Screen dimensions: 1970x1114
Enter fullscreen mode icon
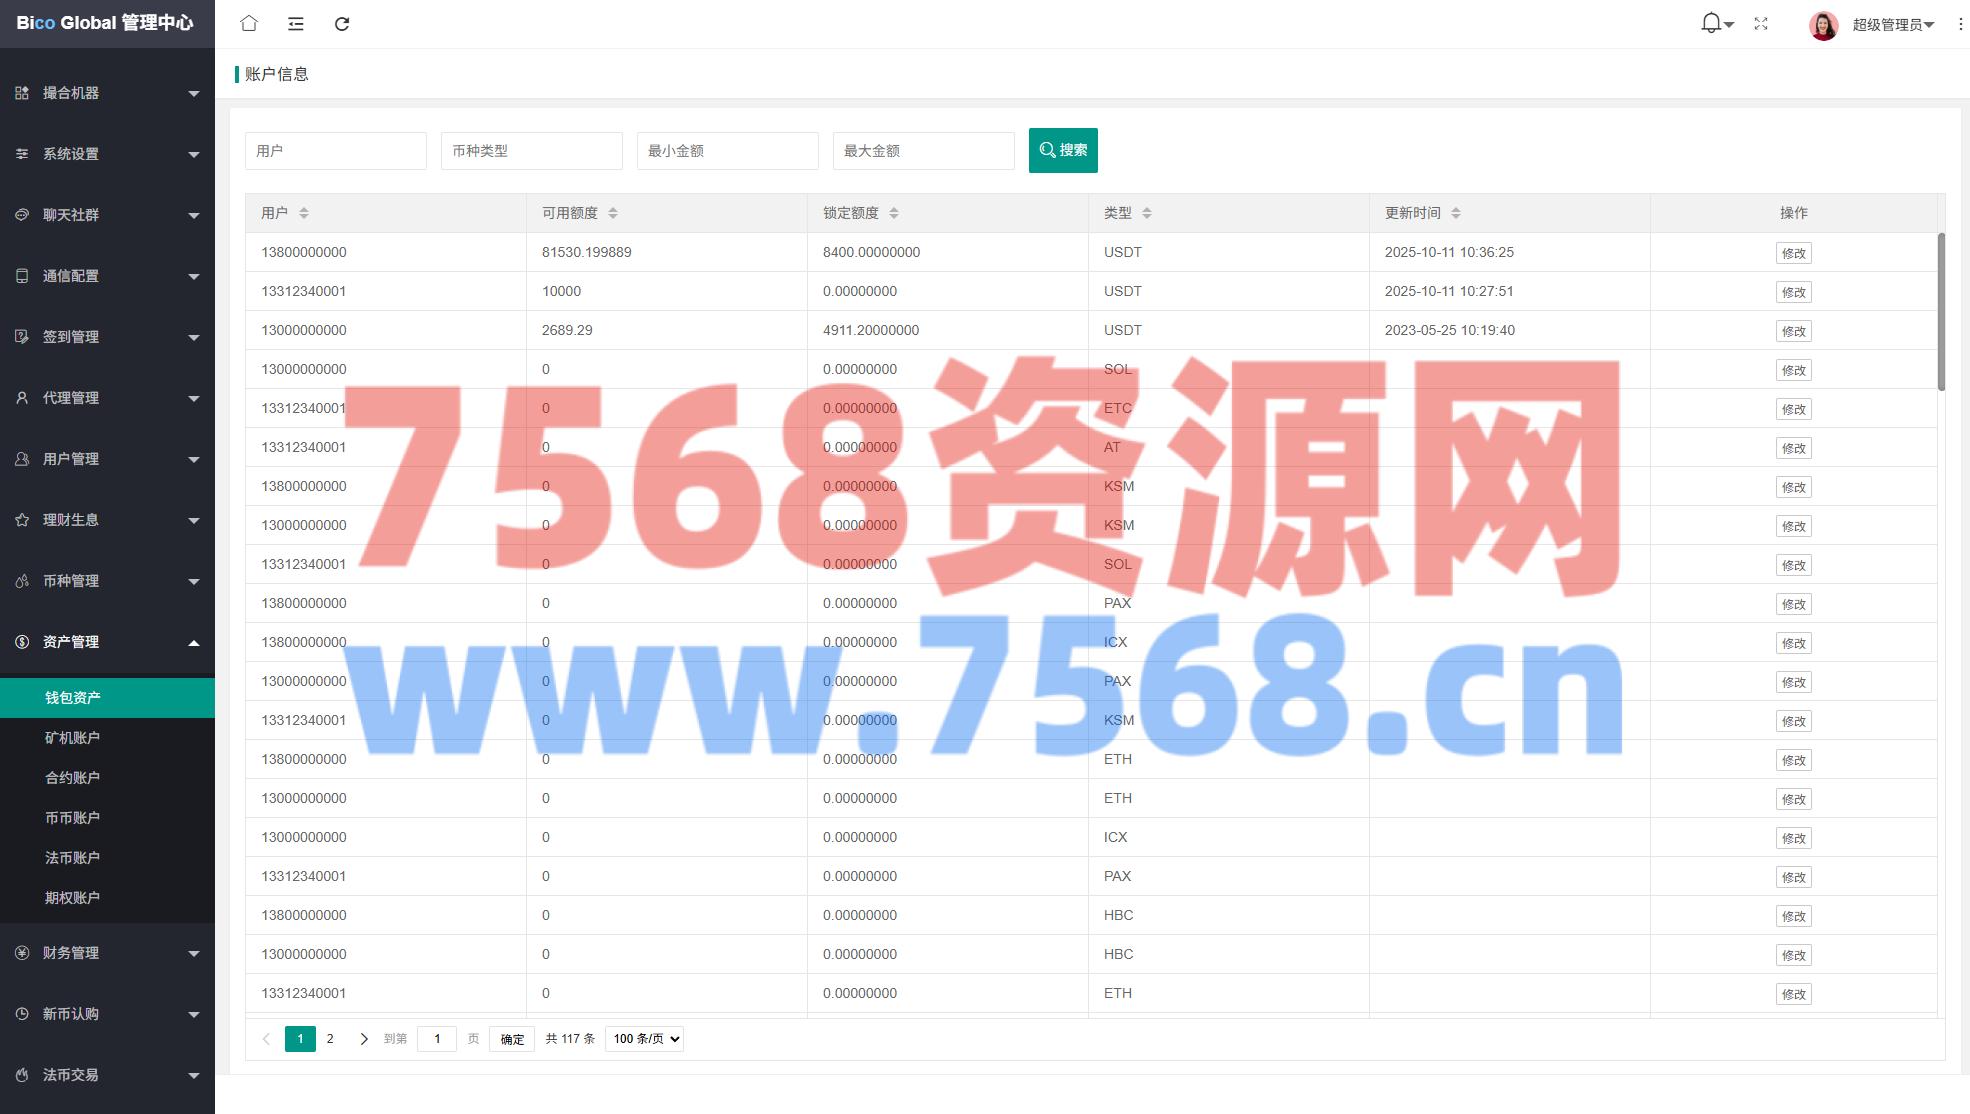[1761, 23]
